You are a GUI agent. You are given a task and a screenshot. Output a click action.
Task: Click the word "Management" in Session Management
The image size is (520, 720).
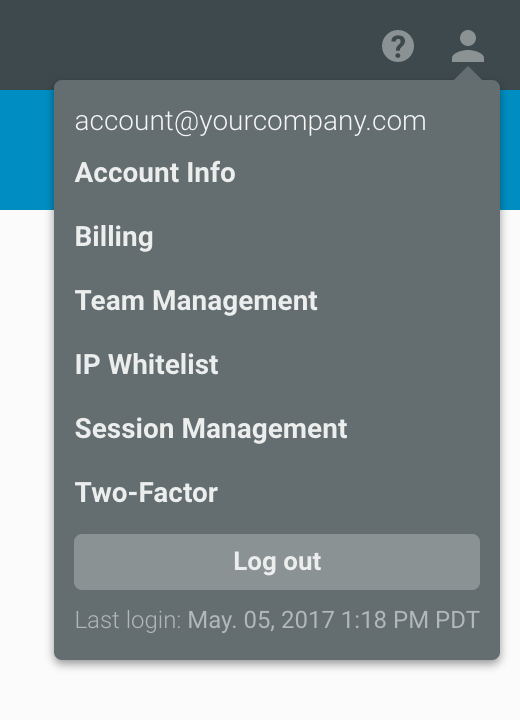[265, 429]
